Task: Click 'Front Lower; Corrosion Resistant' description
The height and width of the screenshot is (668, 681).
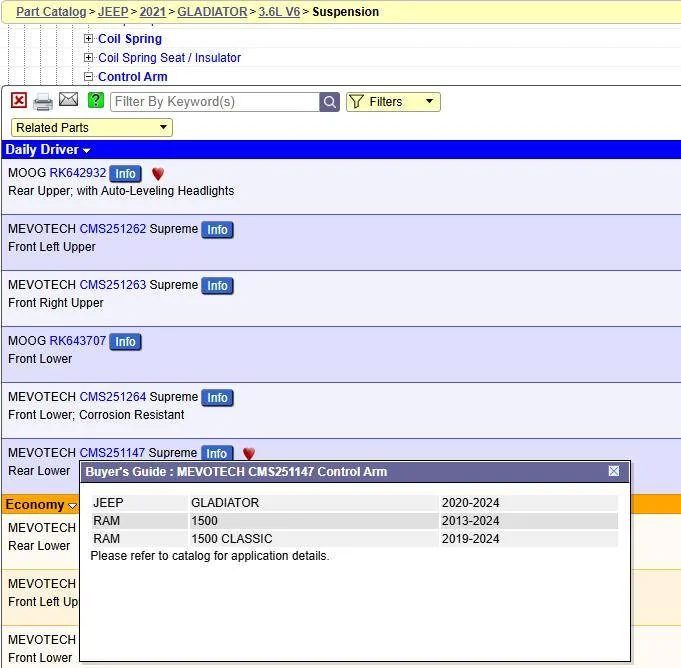Action: tap(96, 415)
